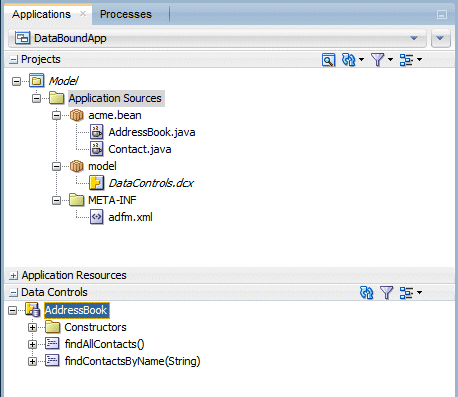Select DataControls.dcx in the tree
The height and width of the screenshot is (397, 458).
(151, 183)
